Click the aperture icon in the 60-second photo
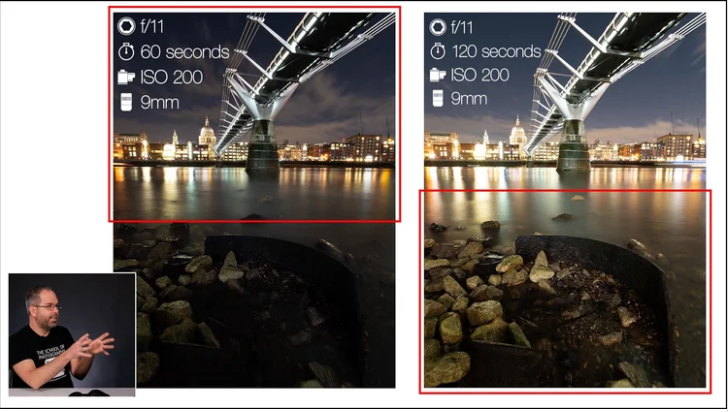The width and height of the screenshot is (728, 412). 126,26
